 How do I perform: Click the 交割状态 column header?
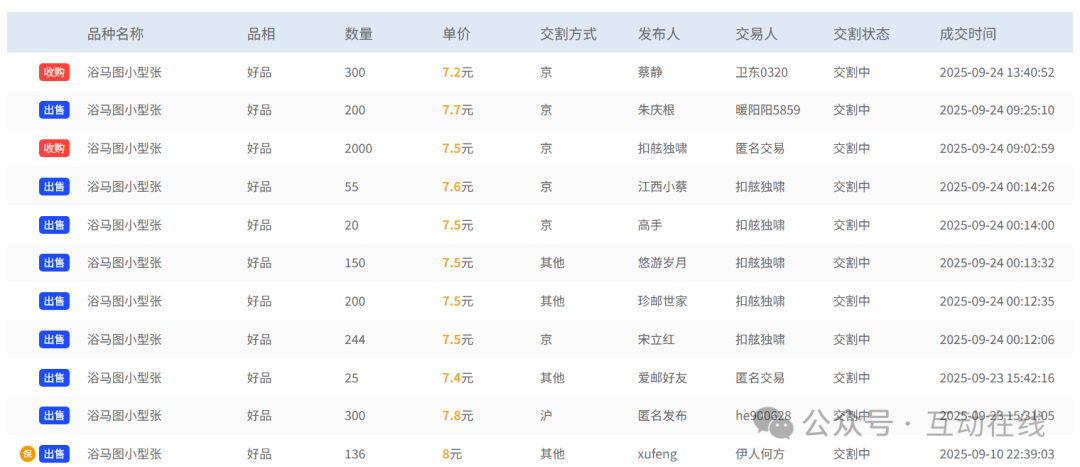point(861,34)
